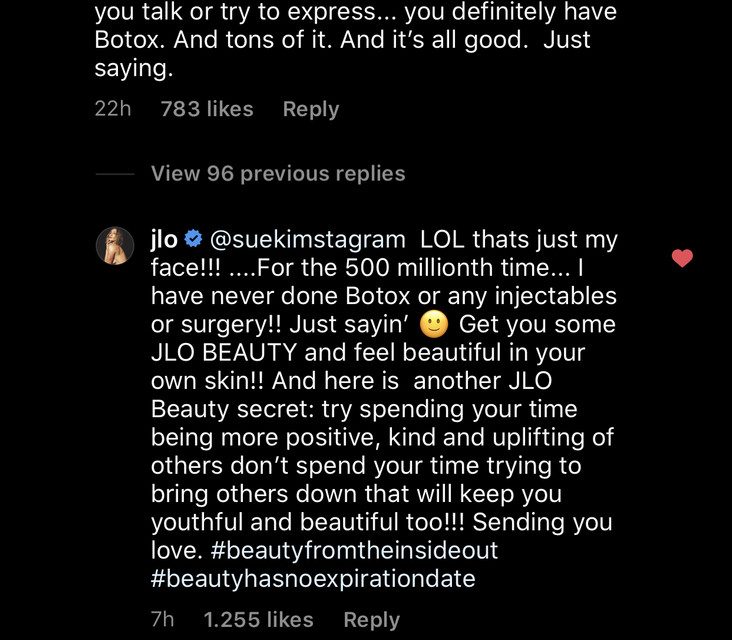
Task: Click "LOL thats just my face!!!" text
Action: (518, 241)
